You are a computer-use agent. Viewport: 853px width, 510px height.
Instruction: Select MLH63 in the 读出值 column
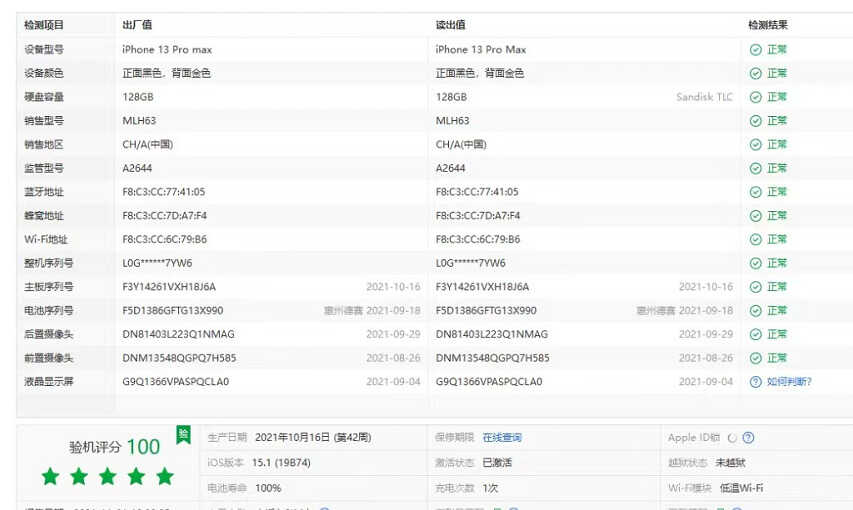pyautogui.click(x=453, y=121)
